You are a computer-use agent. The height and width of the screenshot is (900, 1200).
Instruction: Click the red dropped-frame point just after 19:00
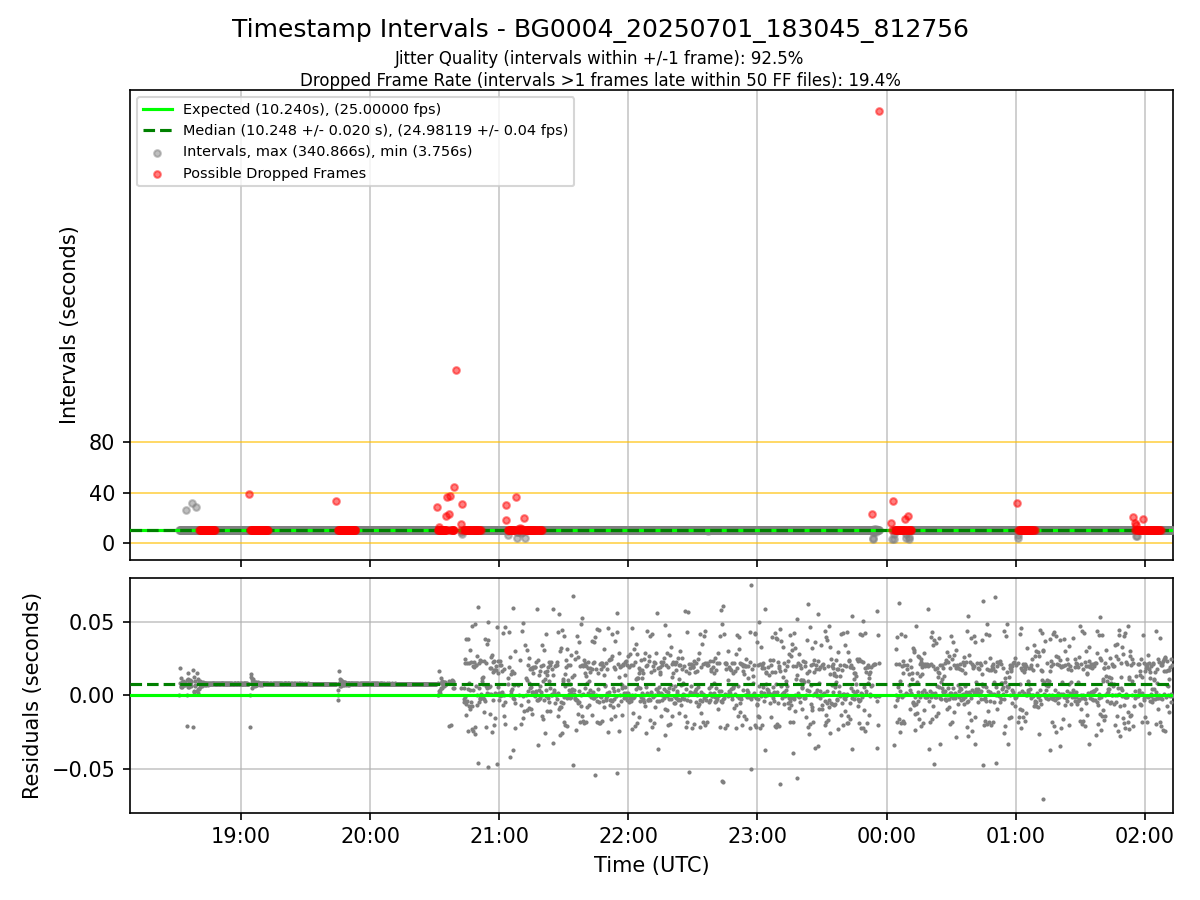point(249,494)
